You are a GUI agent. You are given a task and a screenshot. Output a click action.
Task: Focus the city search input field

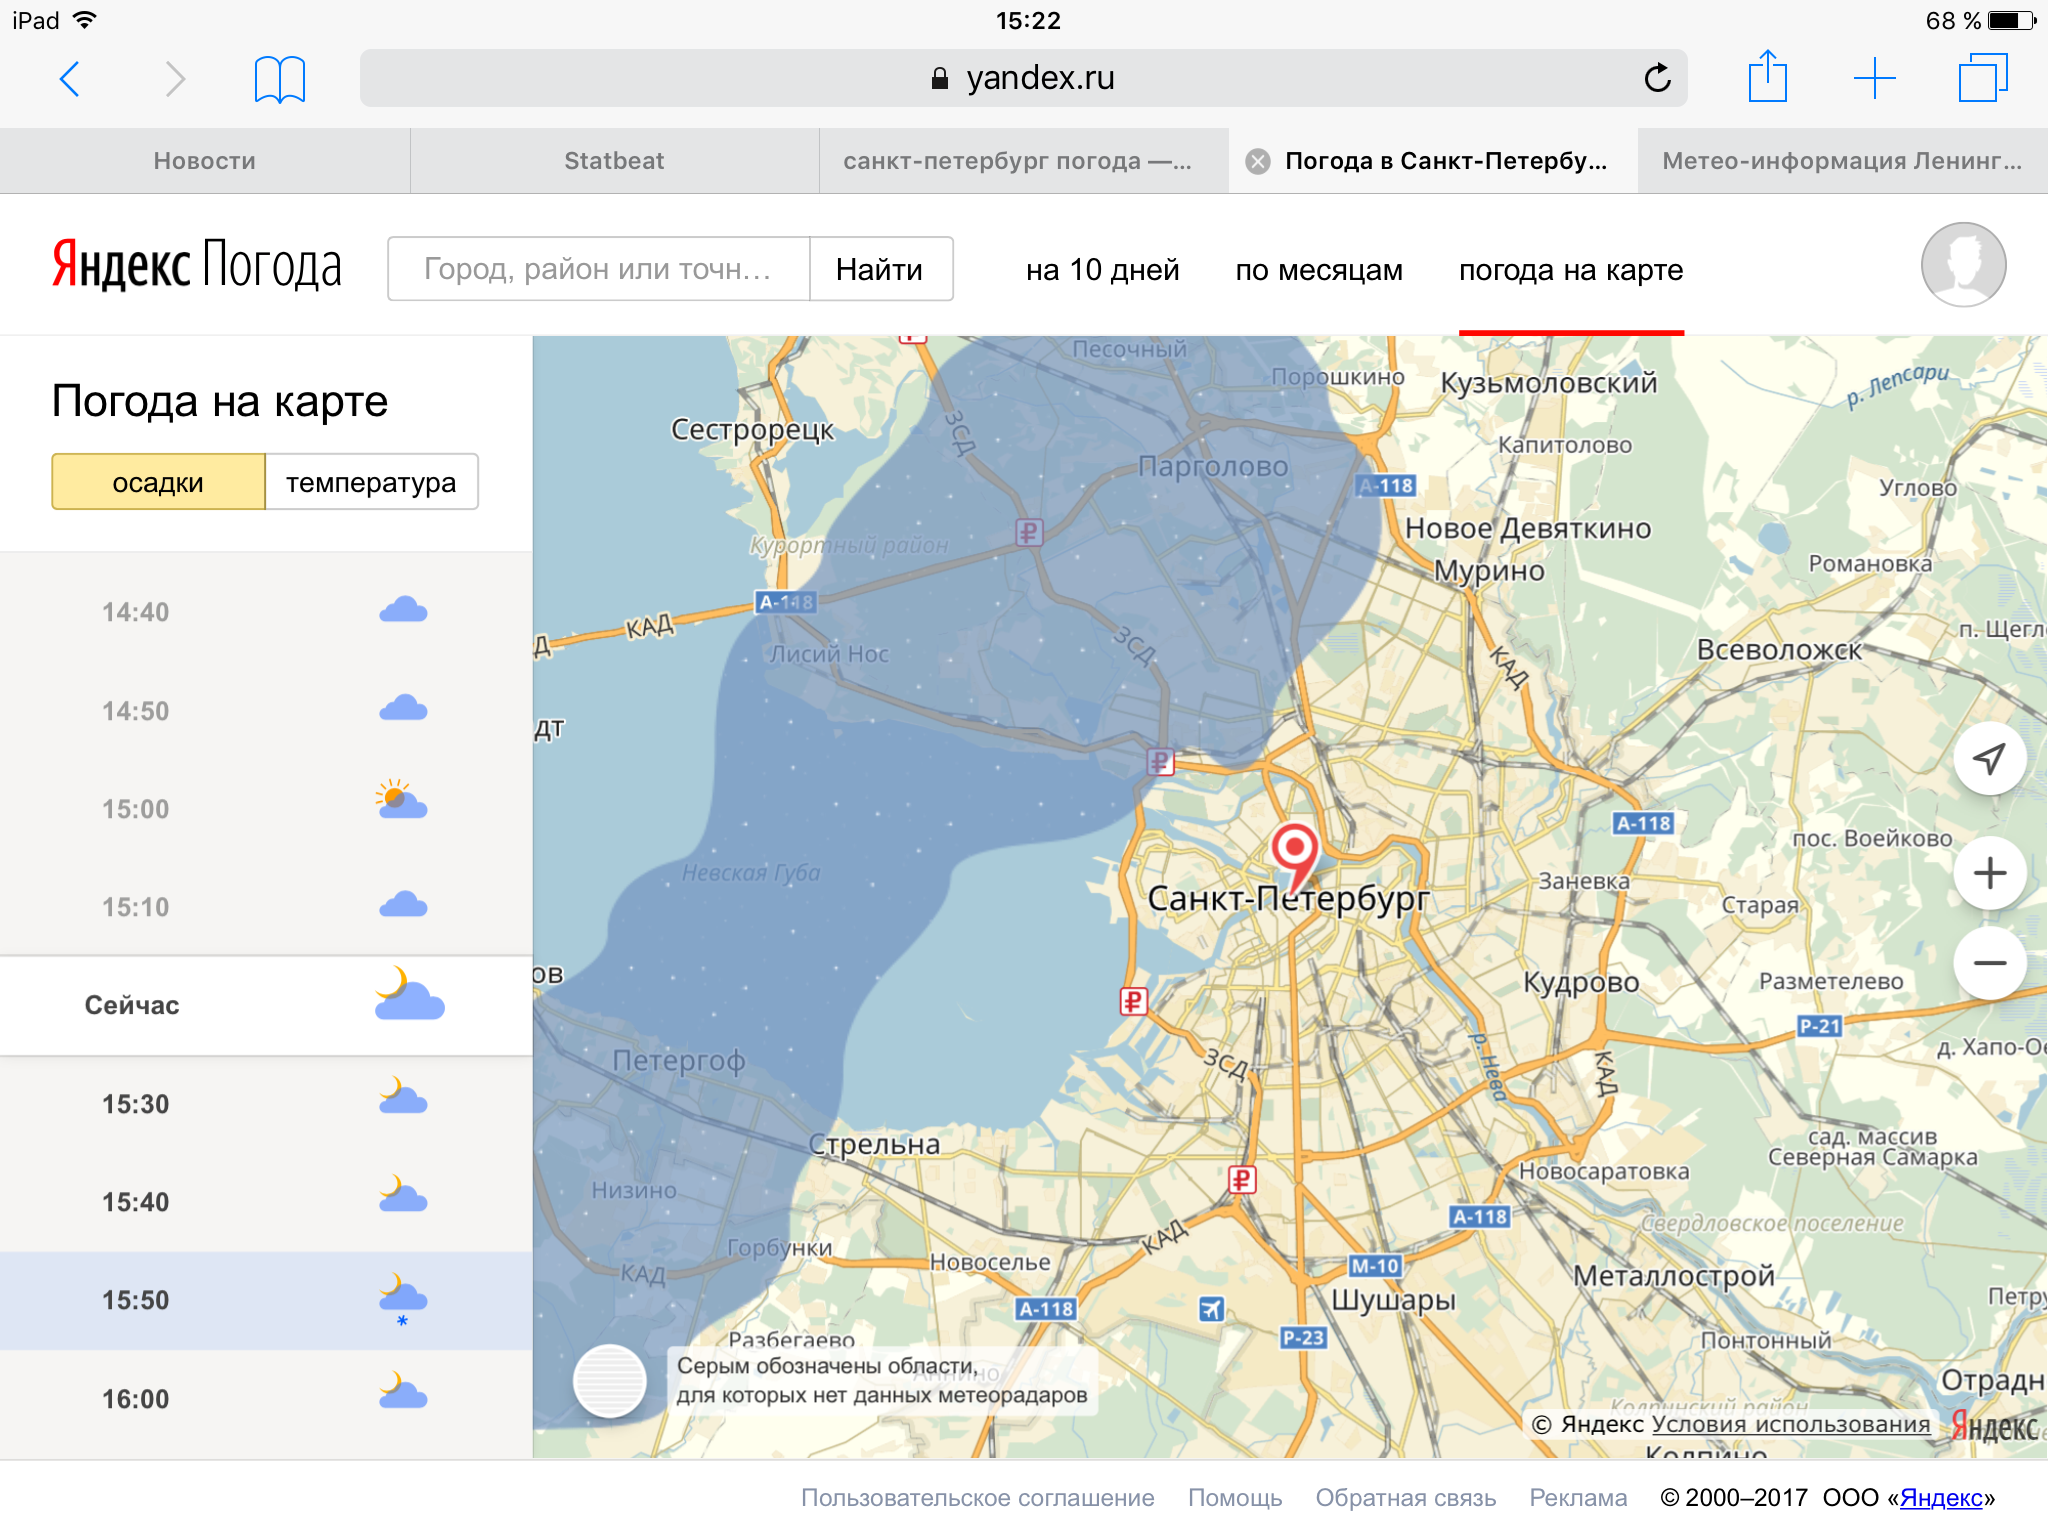(x=599, y=269)
